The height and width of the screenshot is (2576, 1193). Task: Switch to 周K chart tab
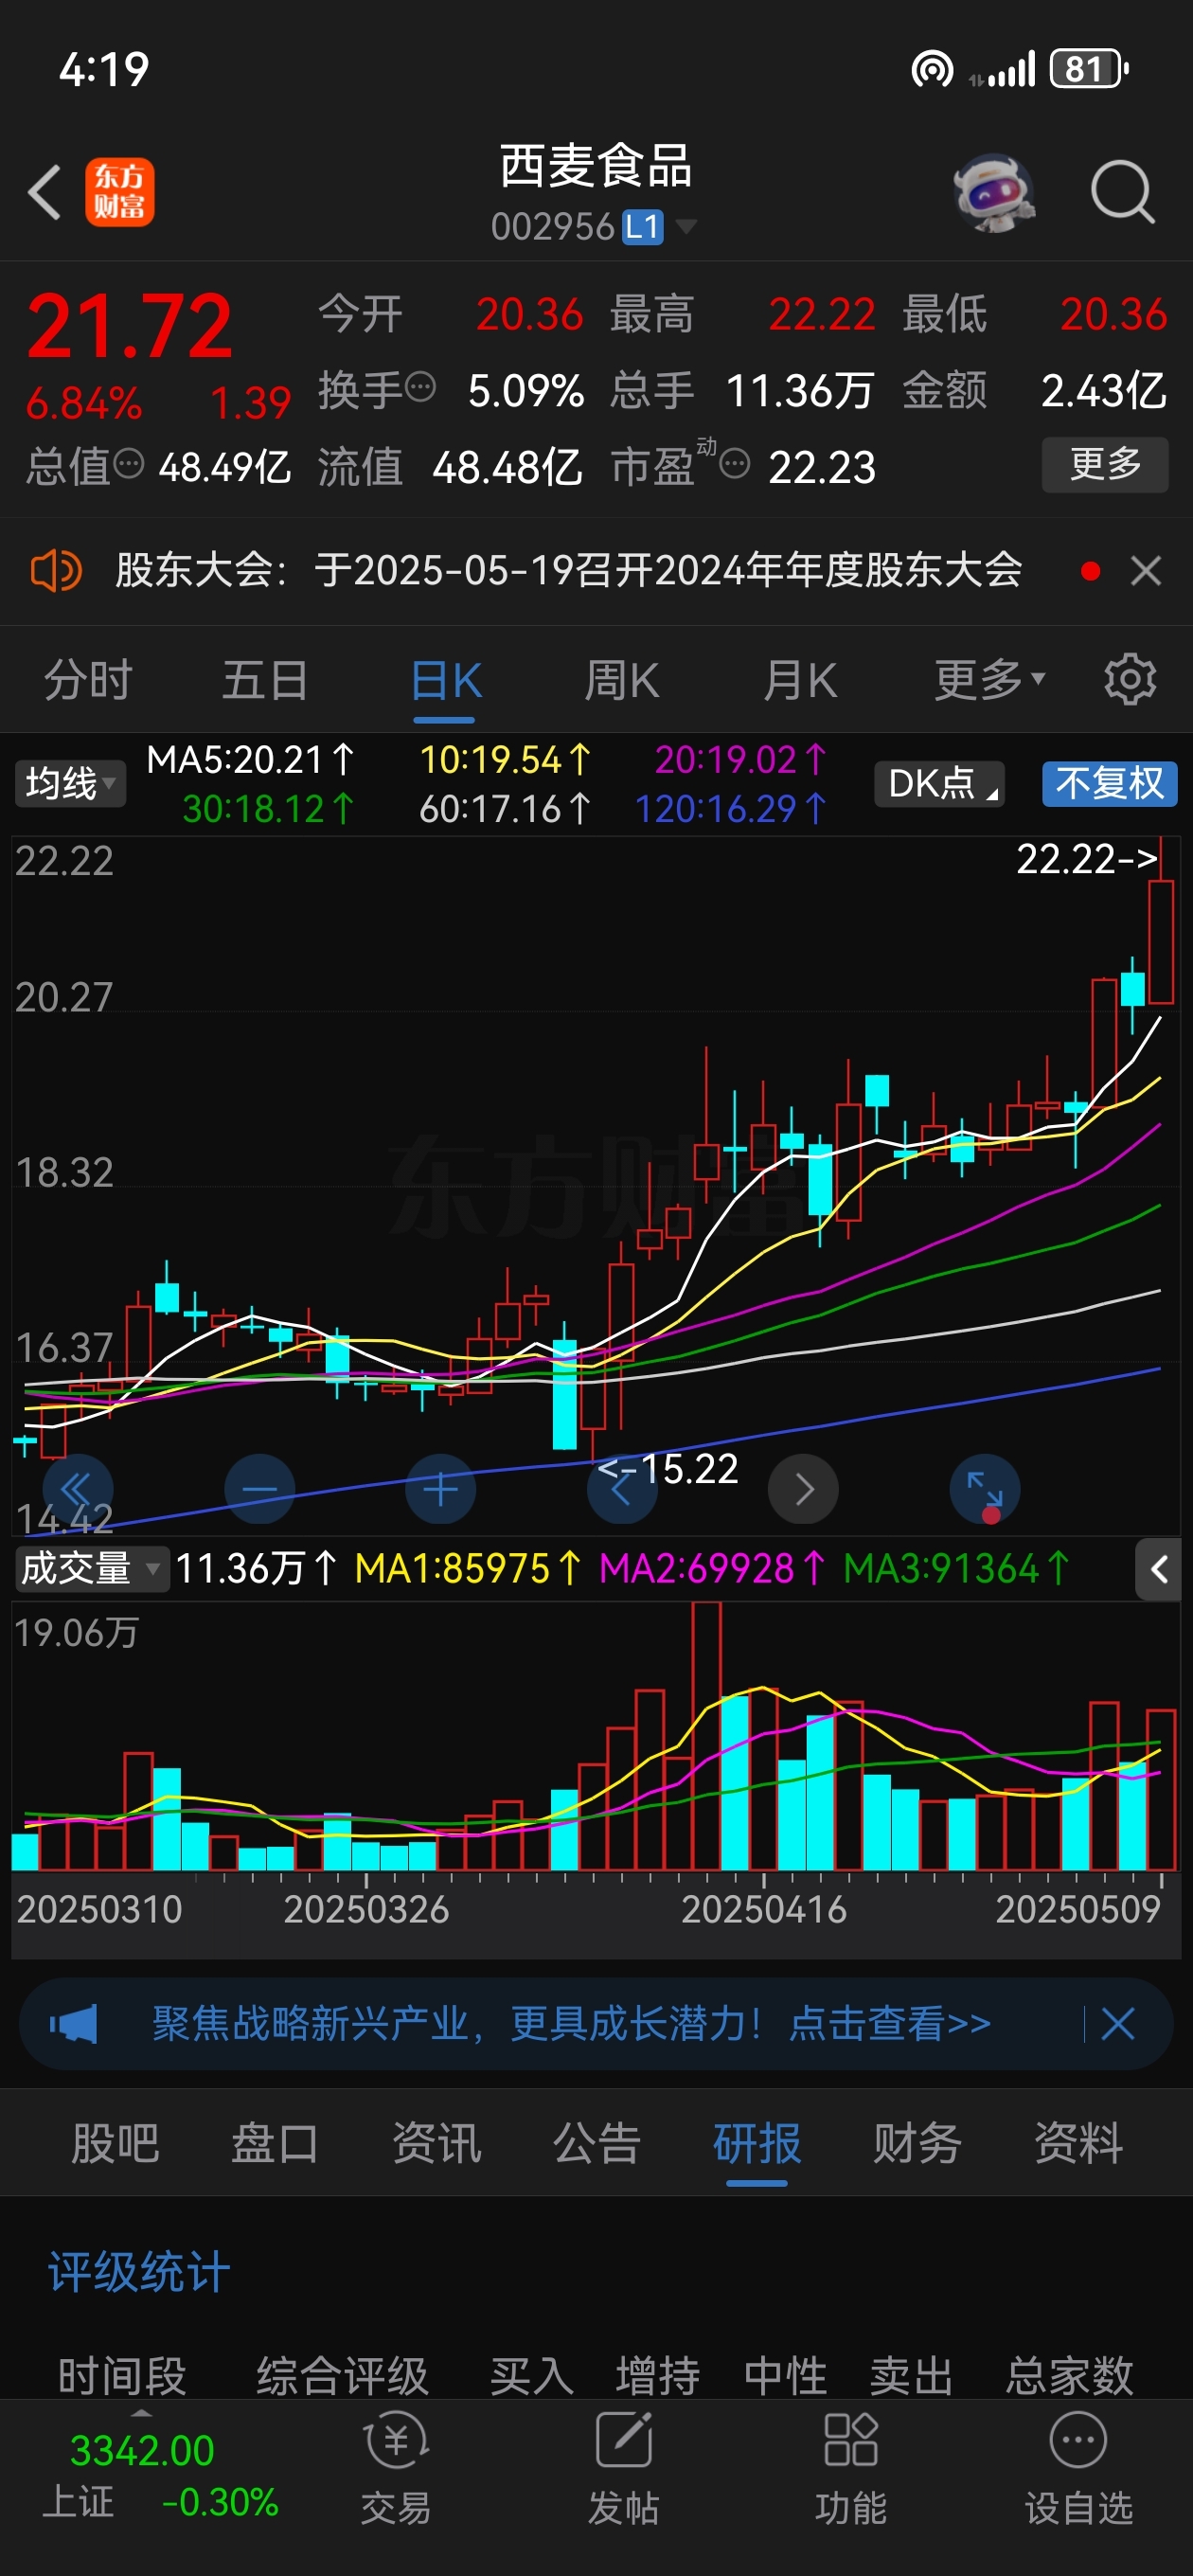pos(621,680)
